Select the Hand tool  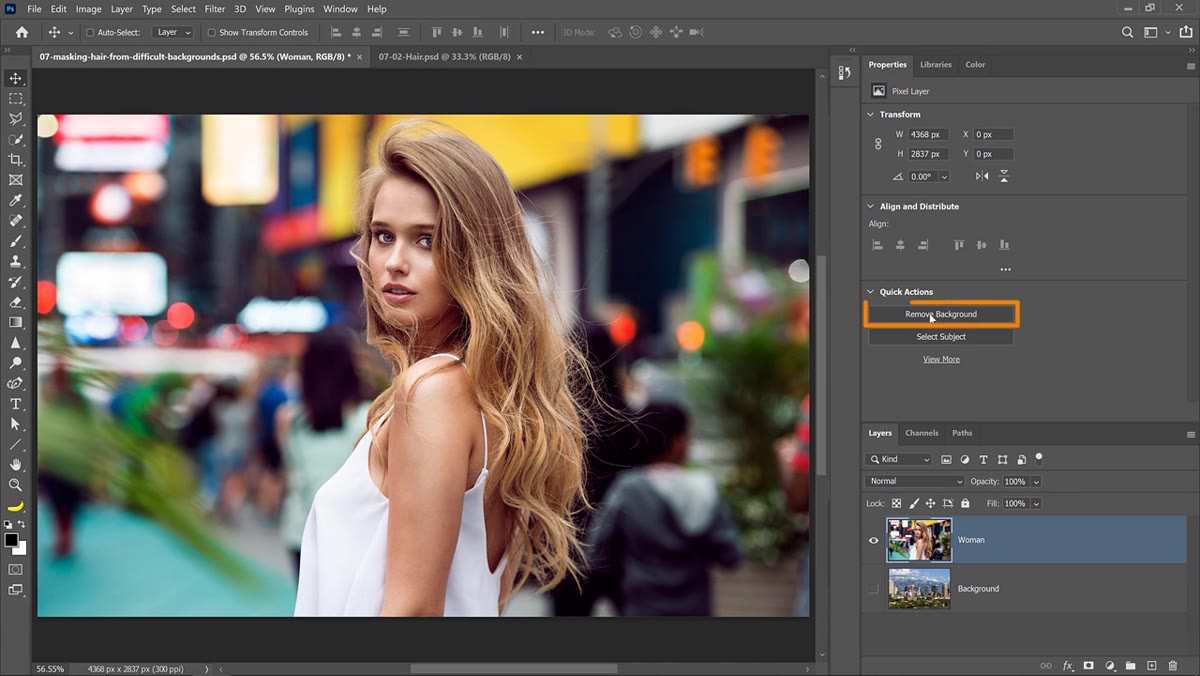tap(15, 465)
